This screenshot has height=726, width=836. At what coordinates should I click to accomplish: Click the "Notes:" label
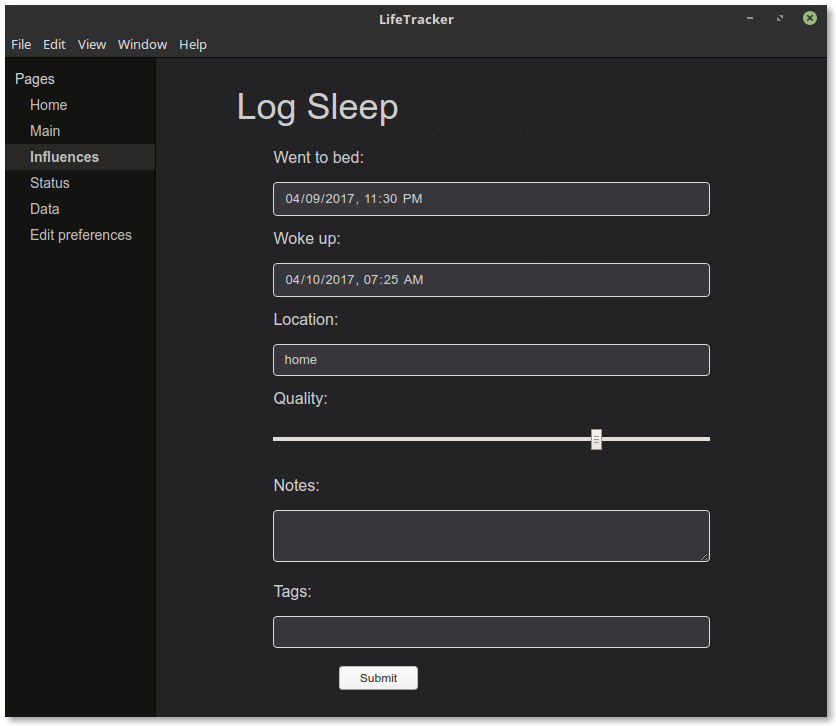[296, 486]
